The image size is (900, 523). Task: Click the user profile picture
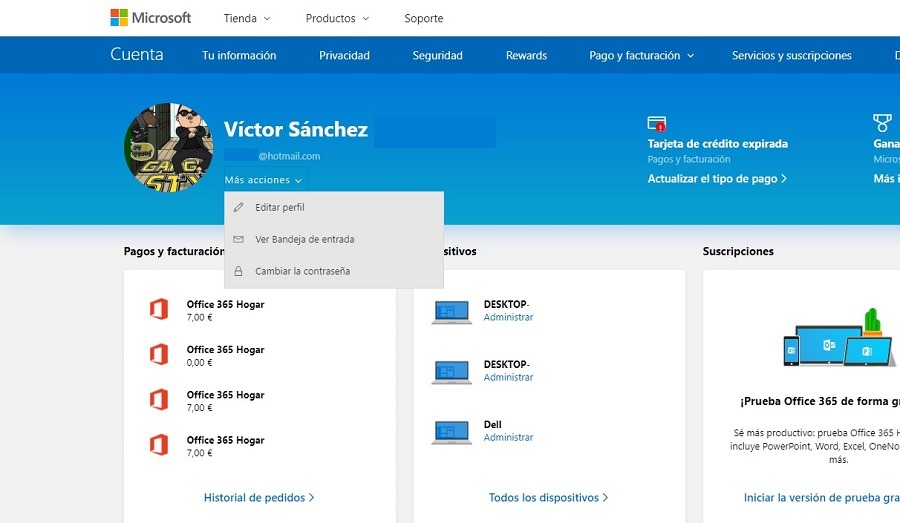point(169,147)
